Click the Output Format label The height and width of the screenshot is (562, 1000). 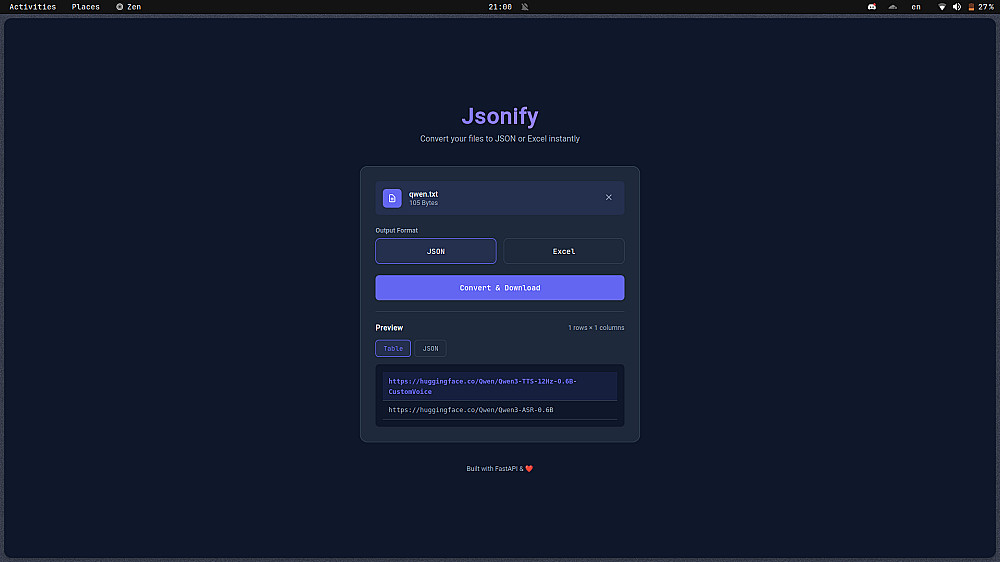[397, 230]
